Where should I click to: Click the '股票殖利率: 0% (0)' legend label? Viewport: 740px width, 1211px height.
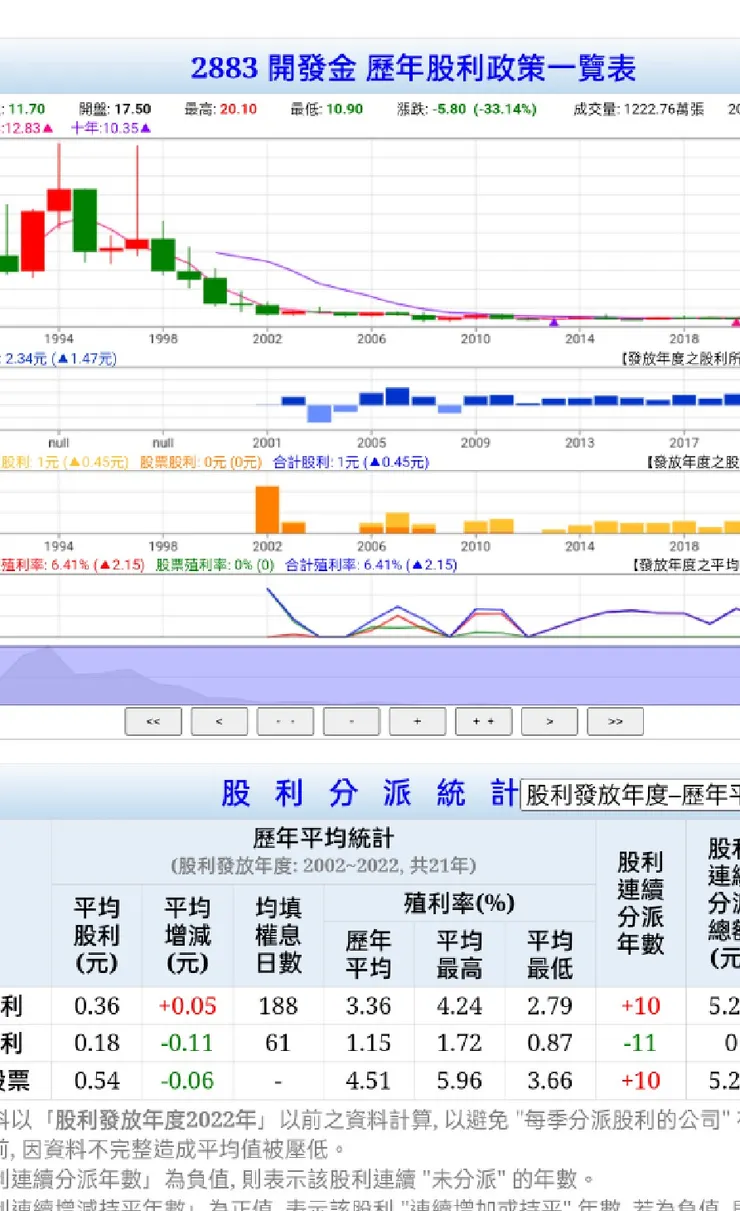click(x=214, y=565)
